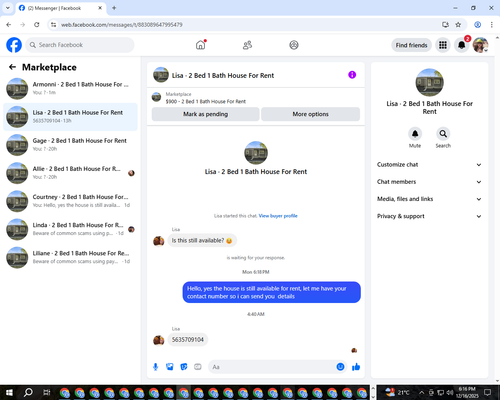Open Windows Start menu

(x=9, y=392)
